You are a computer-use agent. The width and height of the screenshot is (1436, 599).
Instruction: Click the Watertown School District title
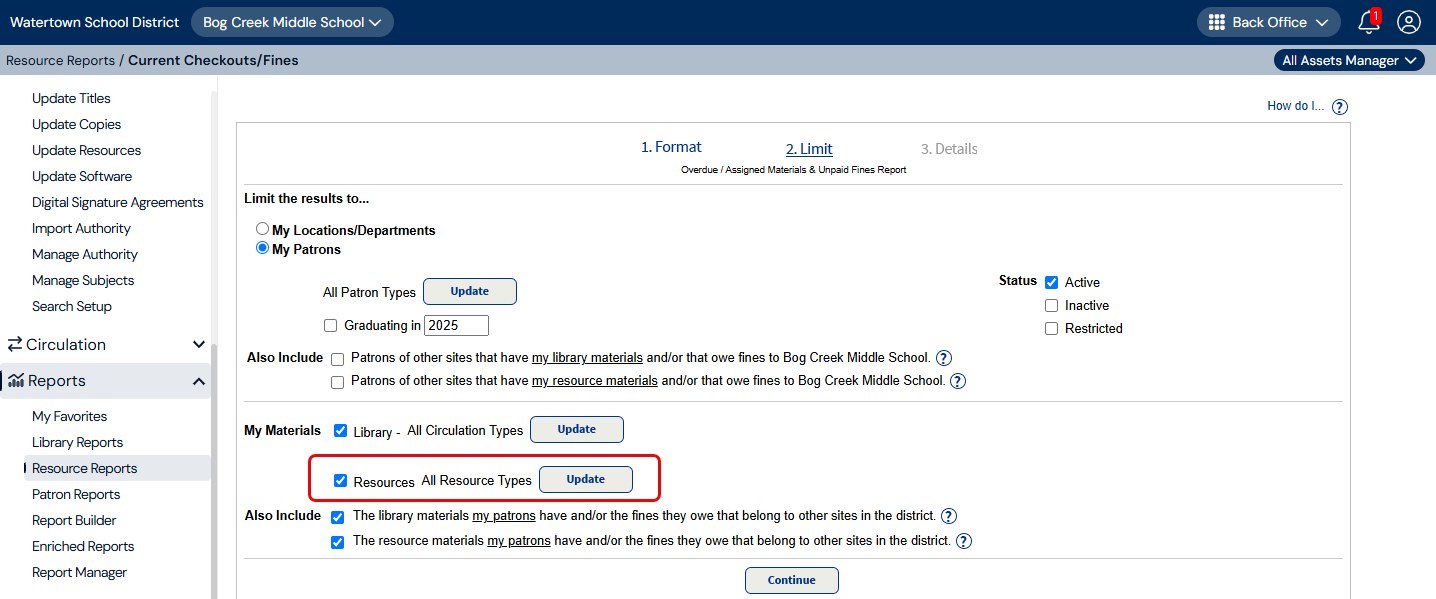(95, 22)
